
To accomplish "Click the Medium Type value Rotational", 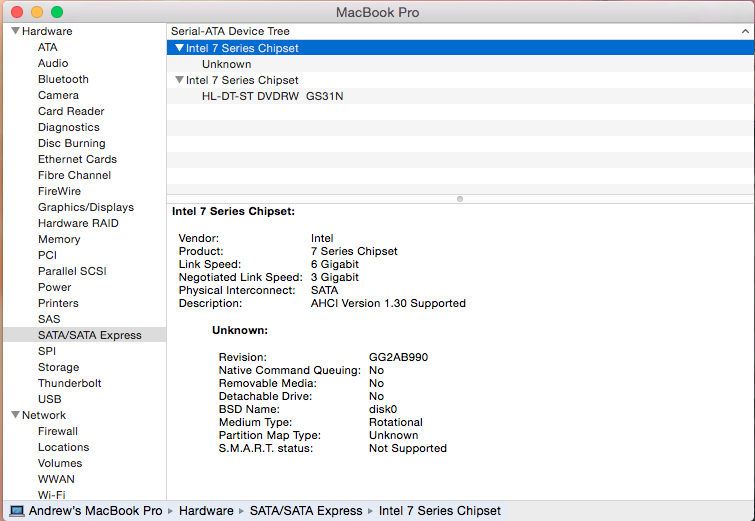I will pos(396,422).
